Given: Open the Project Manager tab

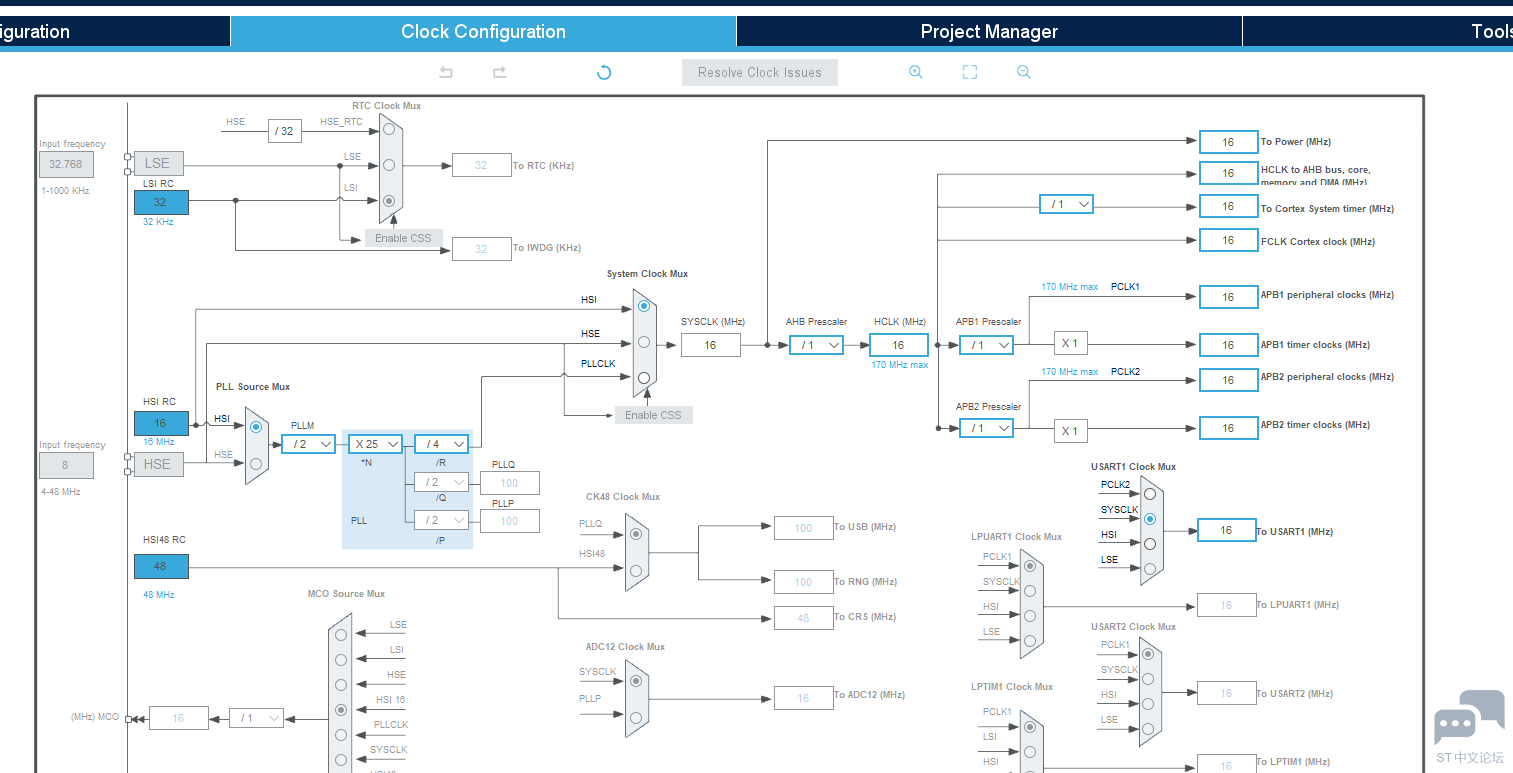Looking at the screenshot, I should pos(989,31).
